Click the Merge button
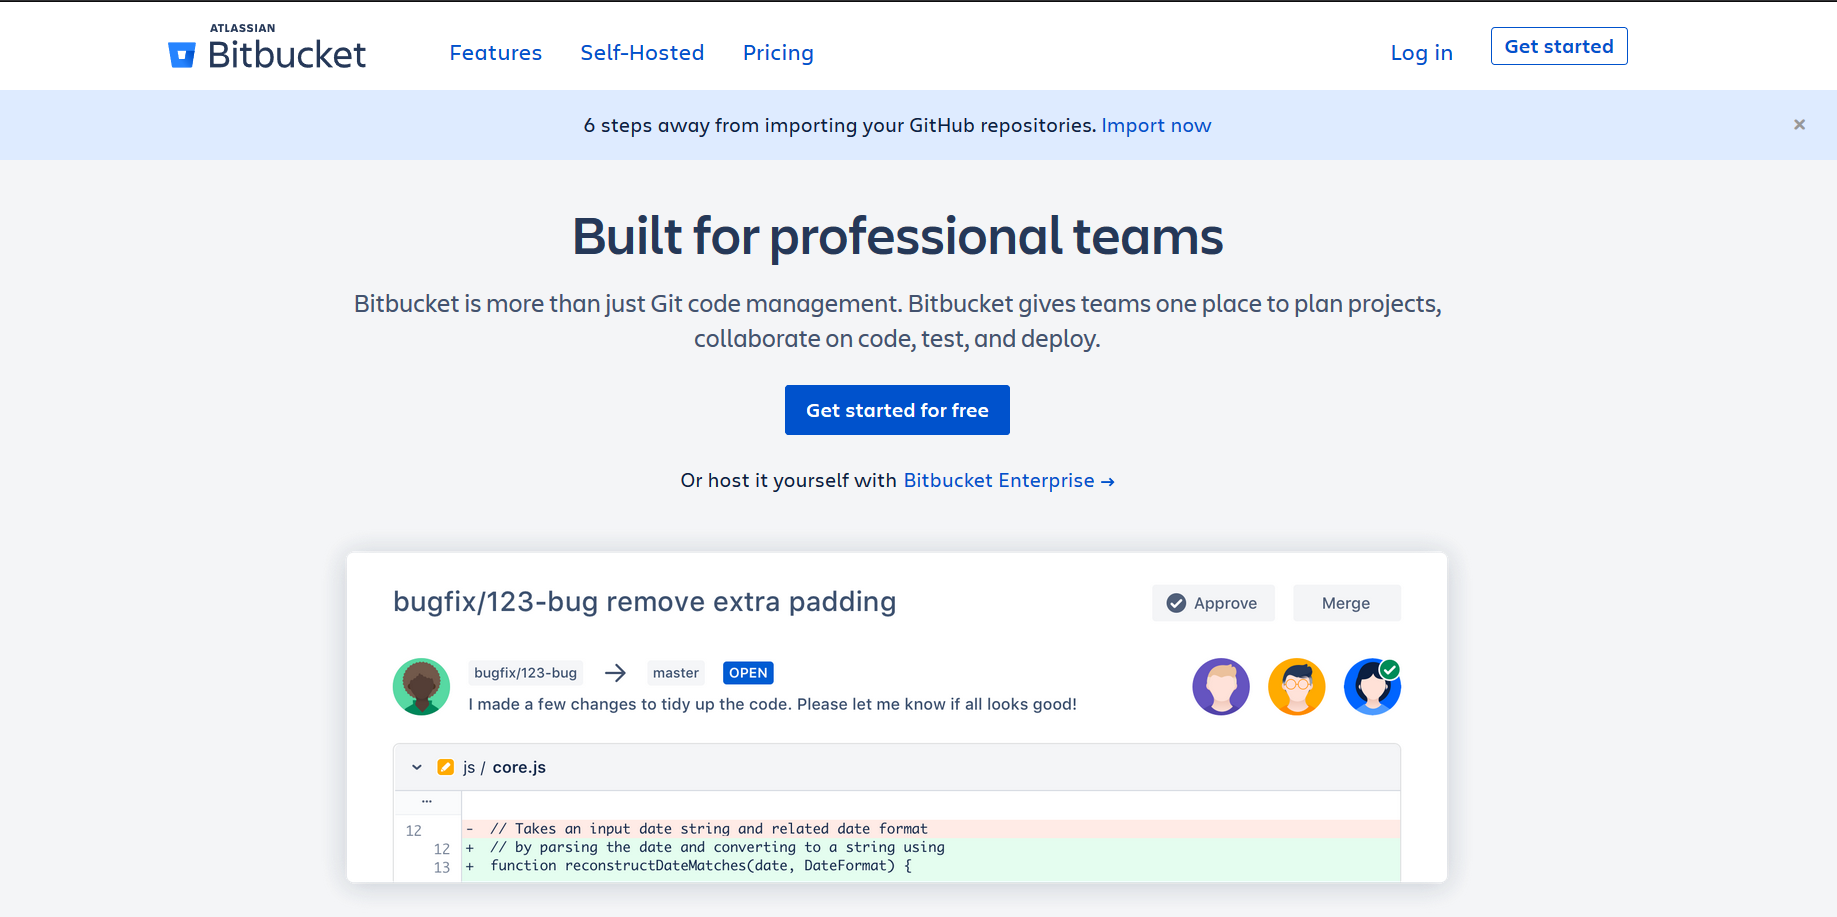Screen dimensions: 1837x917 [1346, 603]
